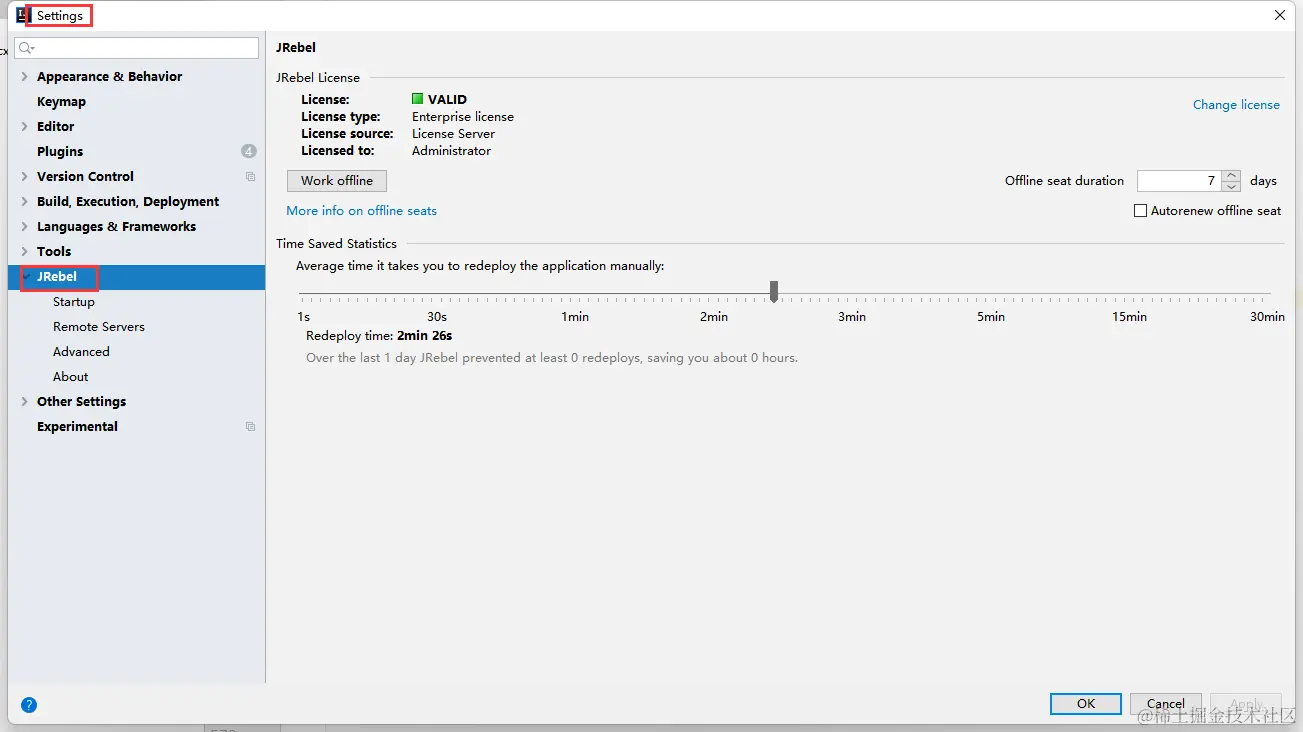This screenshot has height=732, width=1303.
Task: Click the 2min 26s redeploy time value
Action: coord(425,336)
